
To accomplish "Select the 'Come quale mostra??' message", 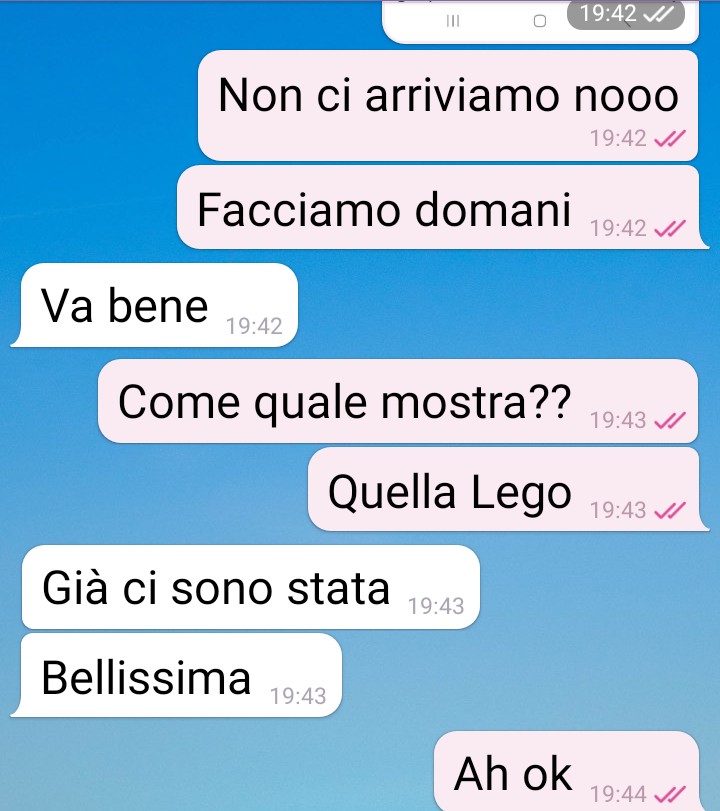I will (398, 401).
